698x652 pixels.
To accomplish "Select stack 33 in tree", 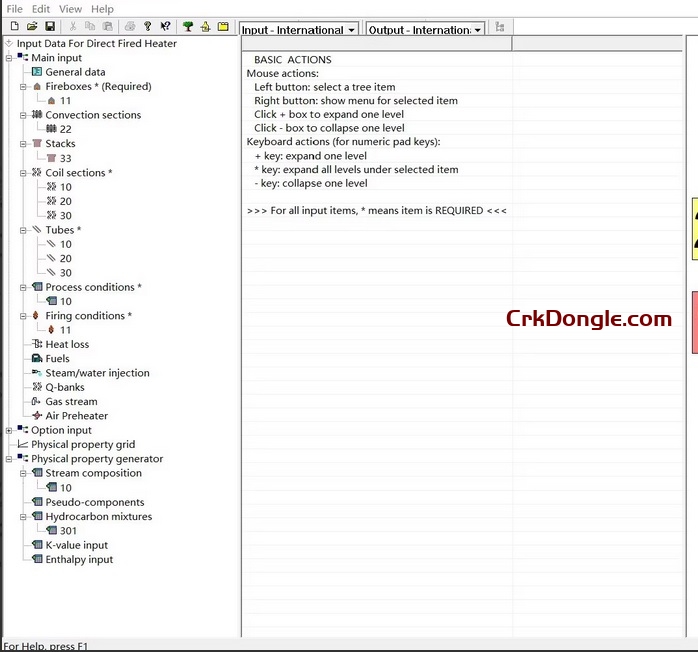I will click(x=65, y=158).
